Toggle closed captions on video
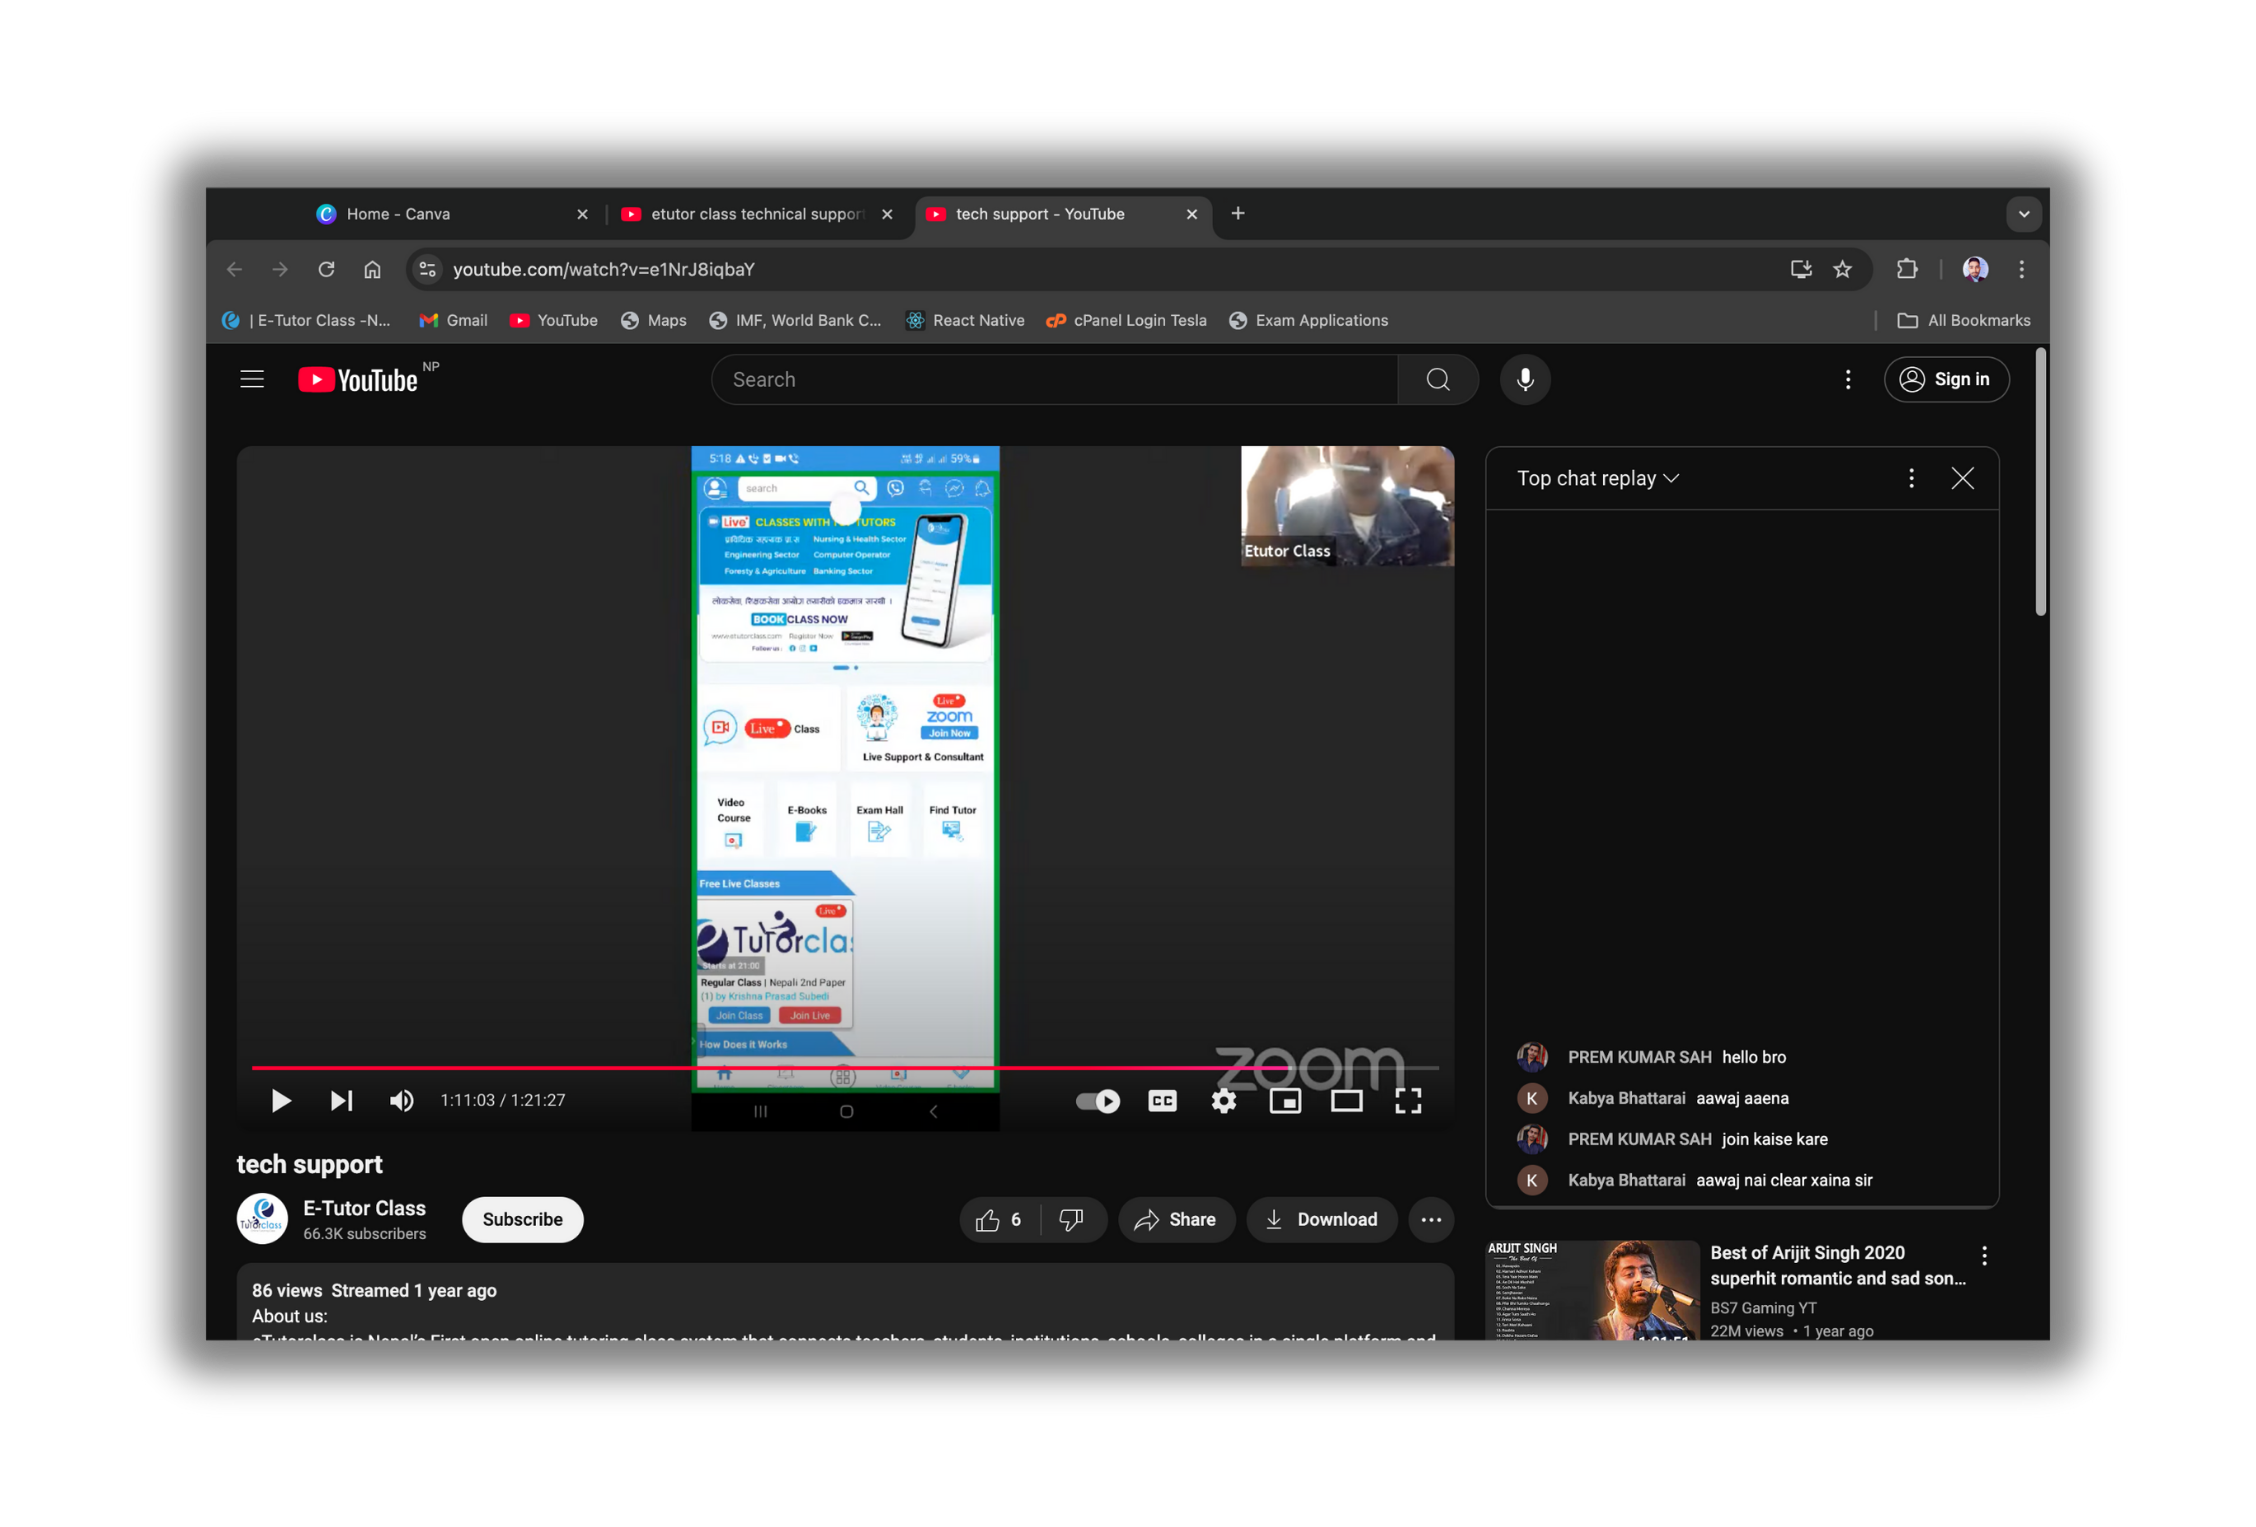 tap(1162, 1101)
